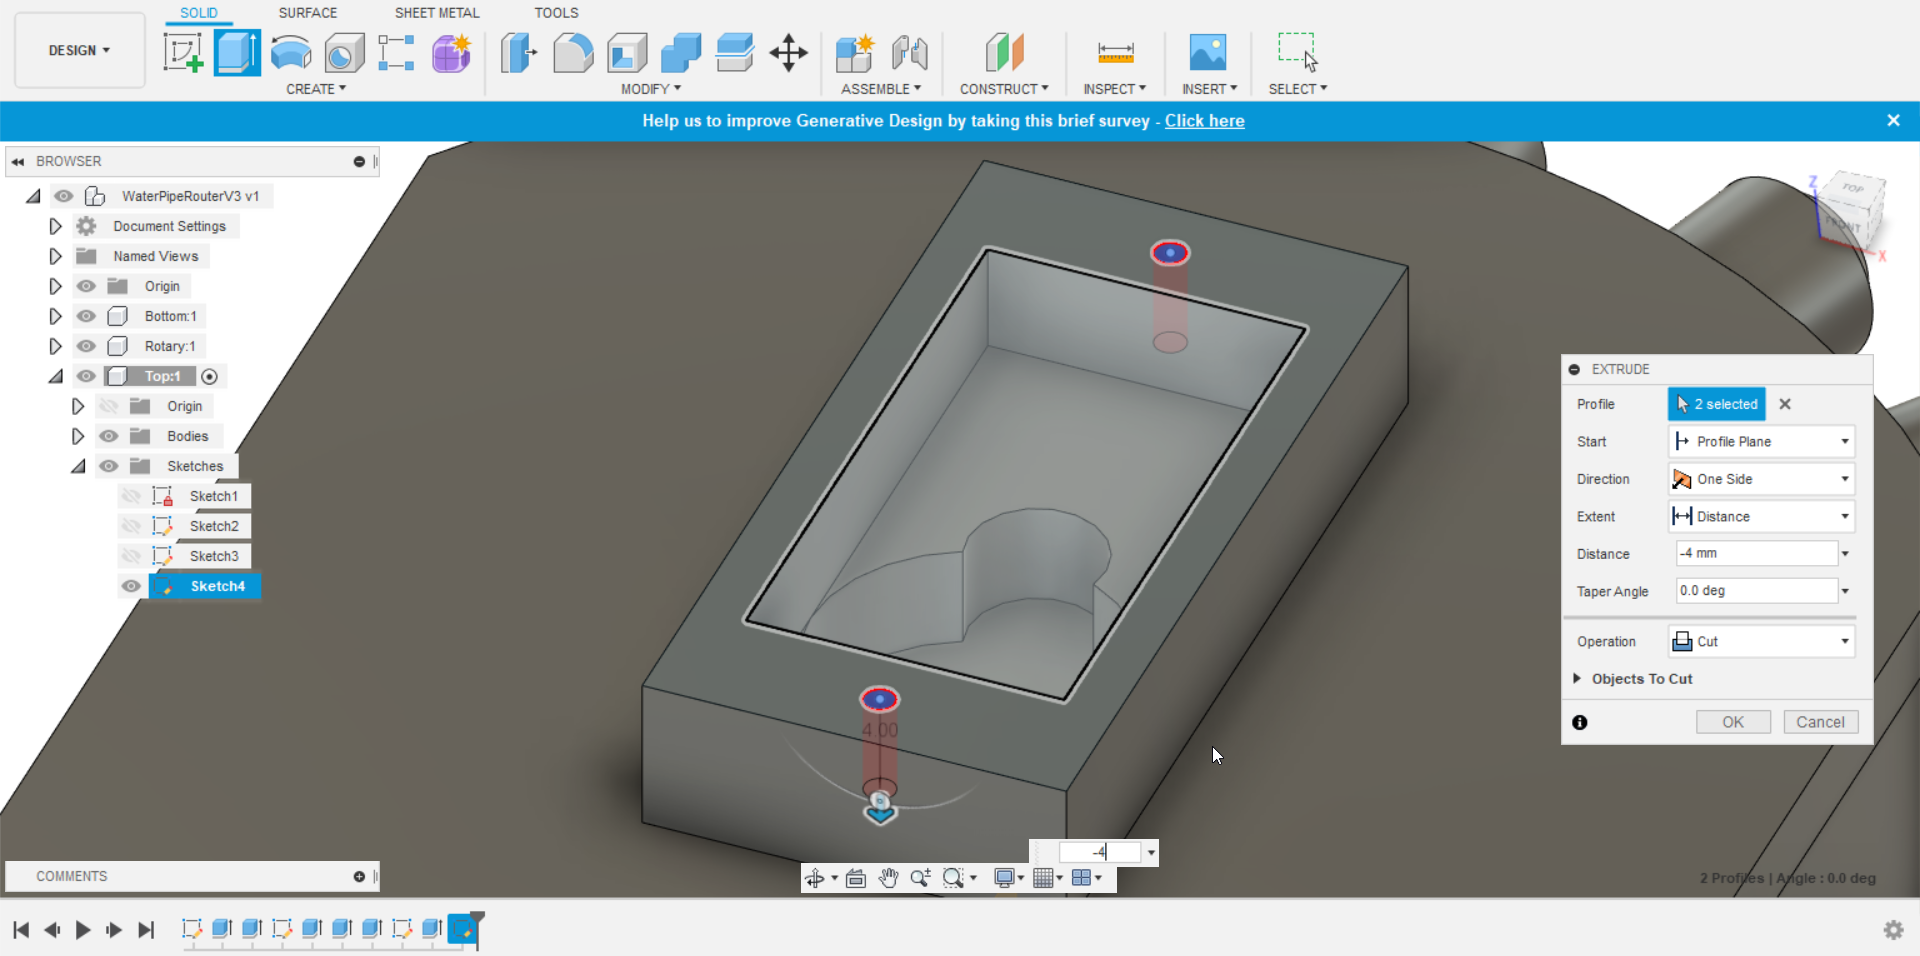1920x956 pixels.
Task: Click the Combine tool icon
Action: click(681, 52)
